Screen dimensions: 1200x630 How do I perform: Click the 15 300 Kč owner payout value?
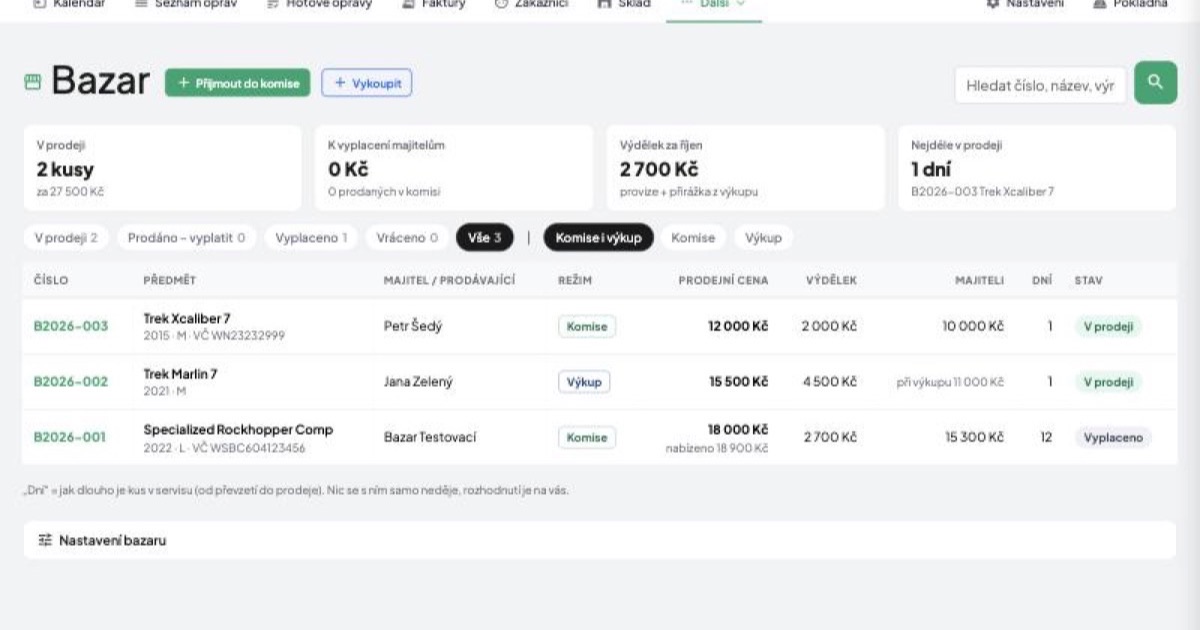point(974,437)
